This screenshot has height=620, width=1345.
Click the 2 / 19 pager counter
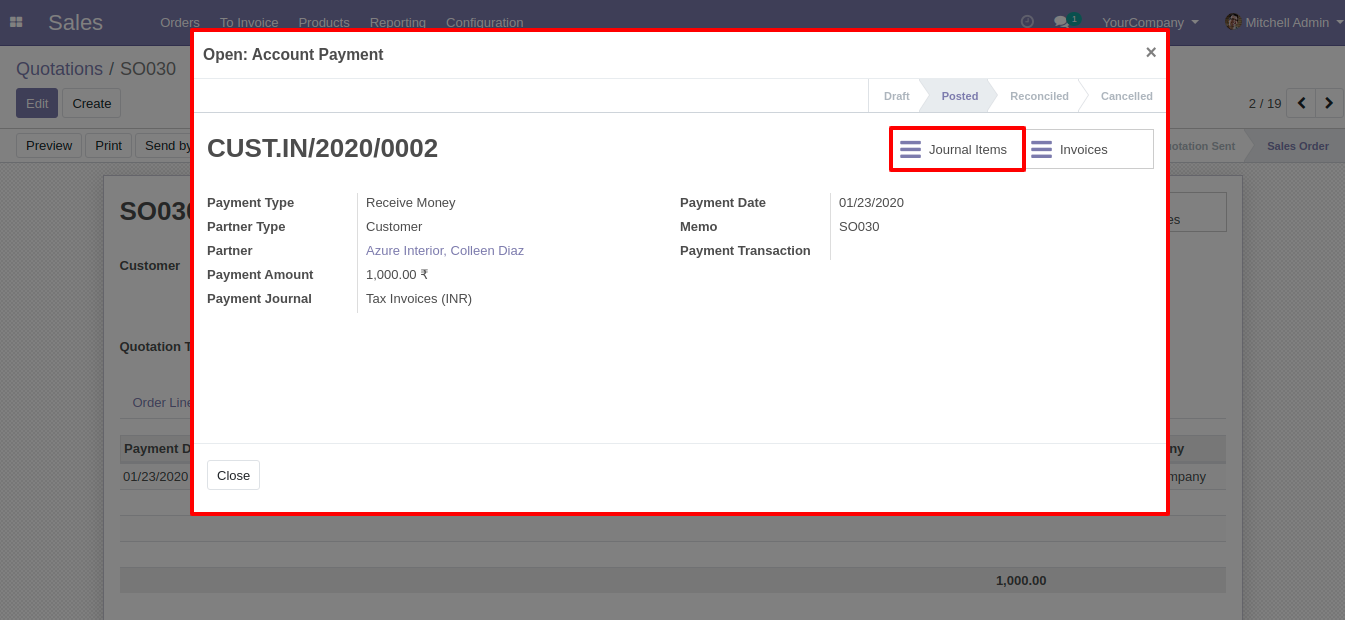coord(1265,103)
